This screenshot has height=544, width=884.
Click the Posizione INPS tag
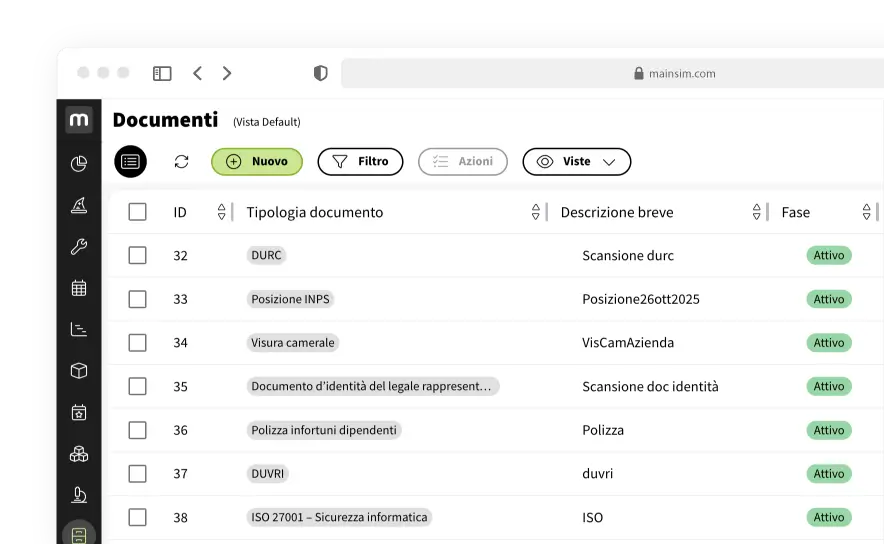point(290,299)
